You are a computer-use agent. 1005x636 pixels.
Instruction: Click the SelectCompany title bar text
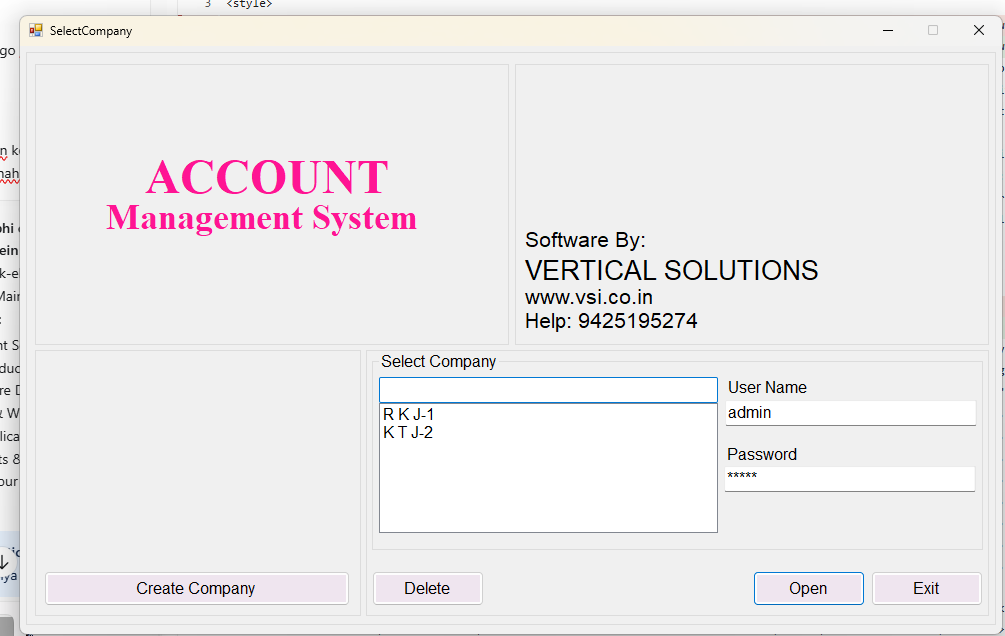click(91, 31)
